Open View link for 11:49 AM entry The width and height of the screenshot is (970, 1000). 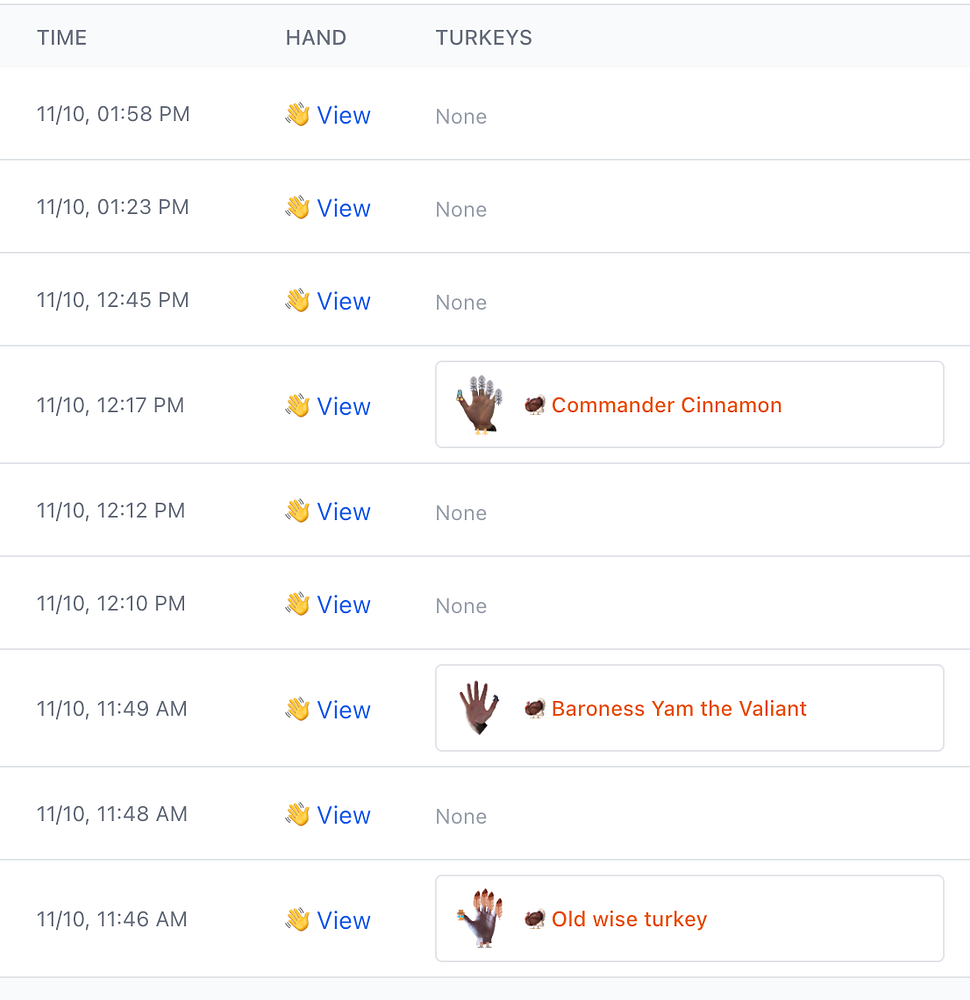tap(343, 710)
